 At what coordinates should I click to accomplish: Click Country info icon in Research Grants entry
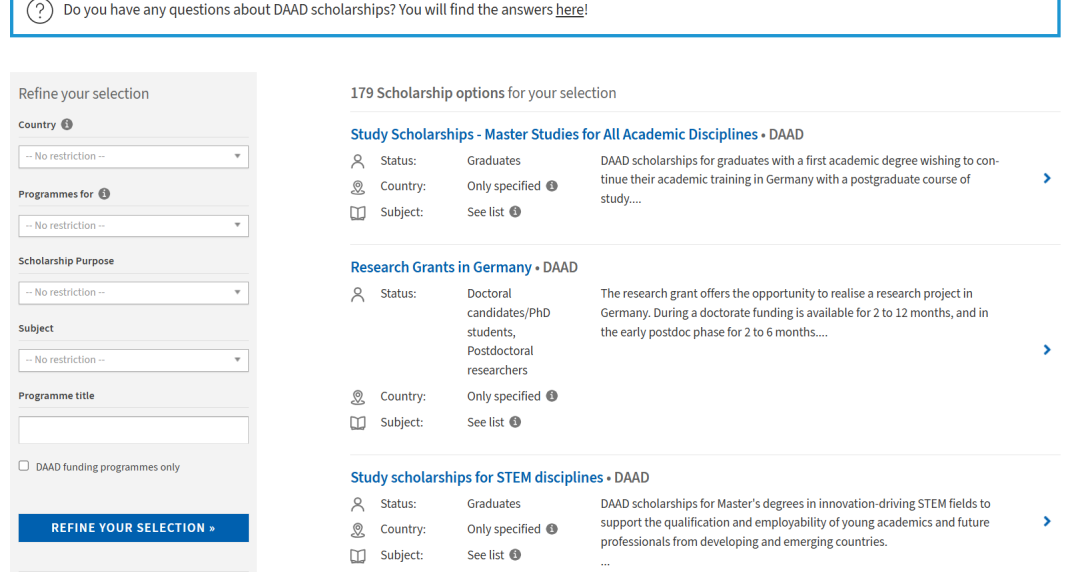pyautogui.click(x=552, y=396)
